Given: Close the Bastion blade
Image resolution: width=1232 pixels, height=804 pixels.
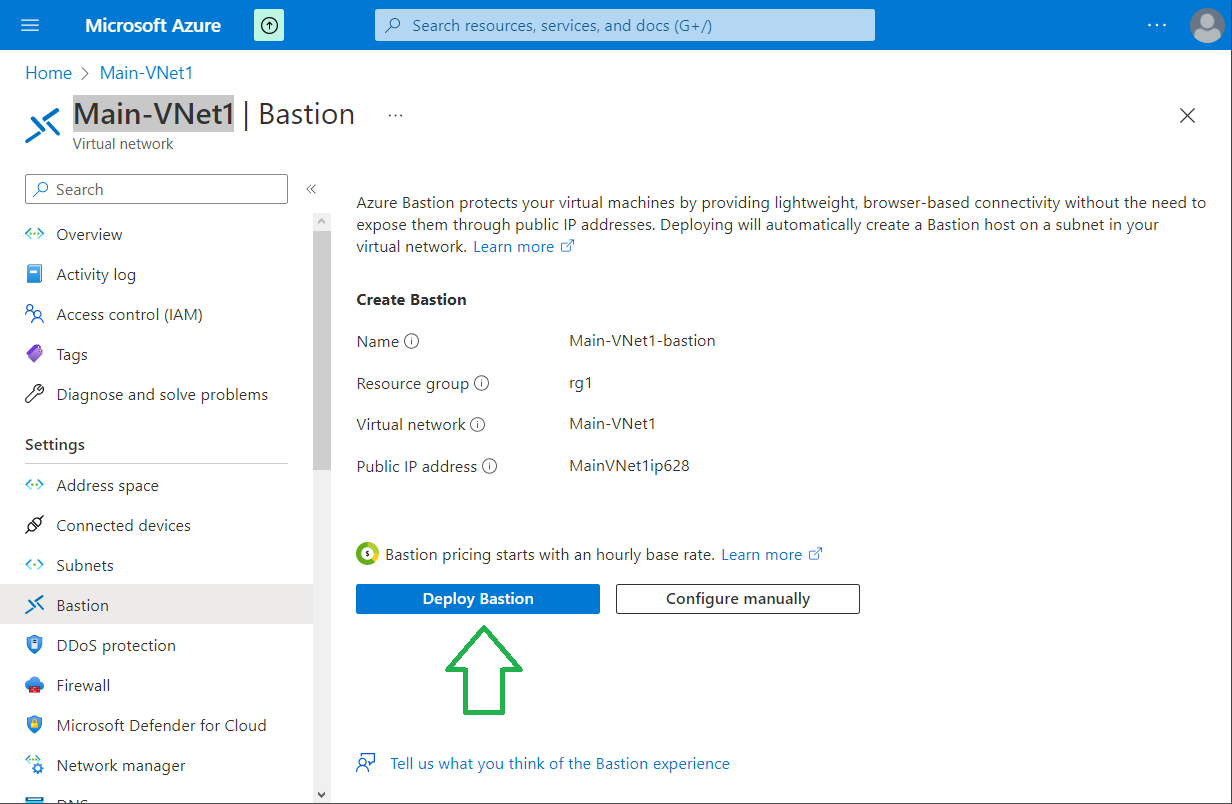Looking at the screenshot, I should point(1187,116).
